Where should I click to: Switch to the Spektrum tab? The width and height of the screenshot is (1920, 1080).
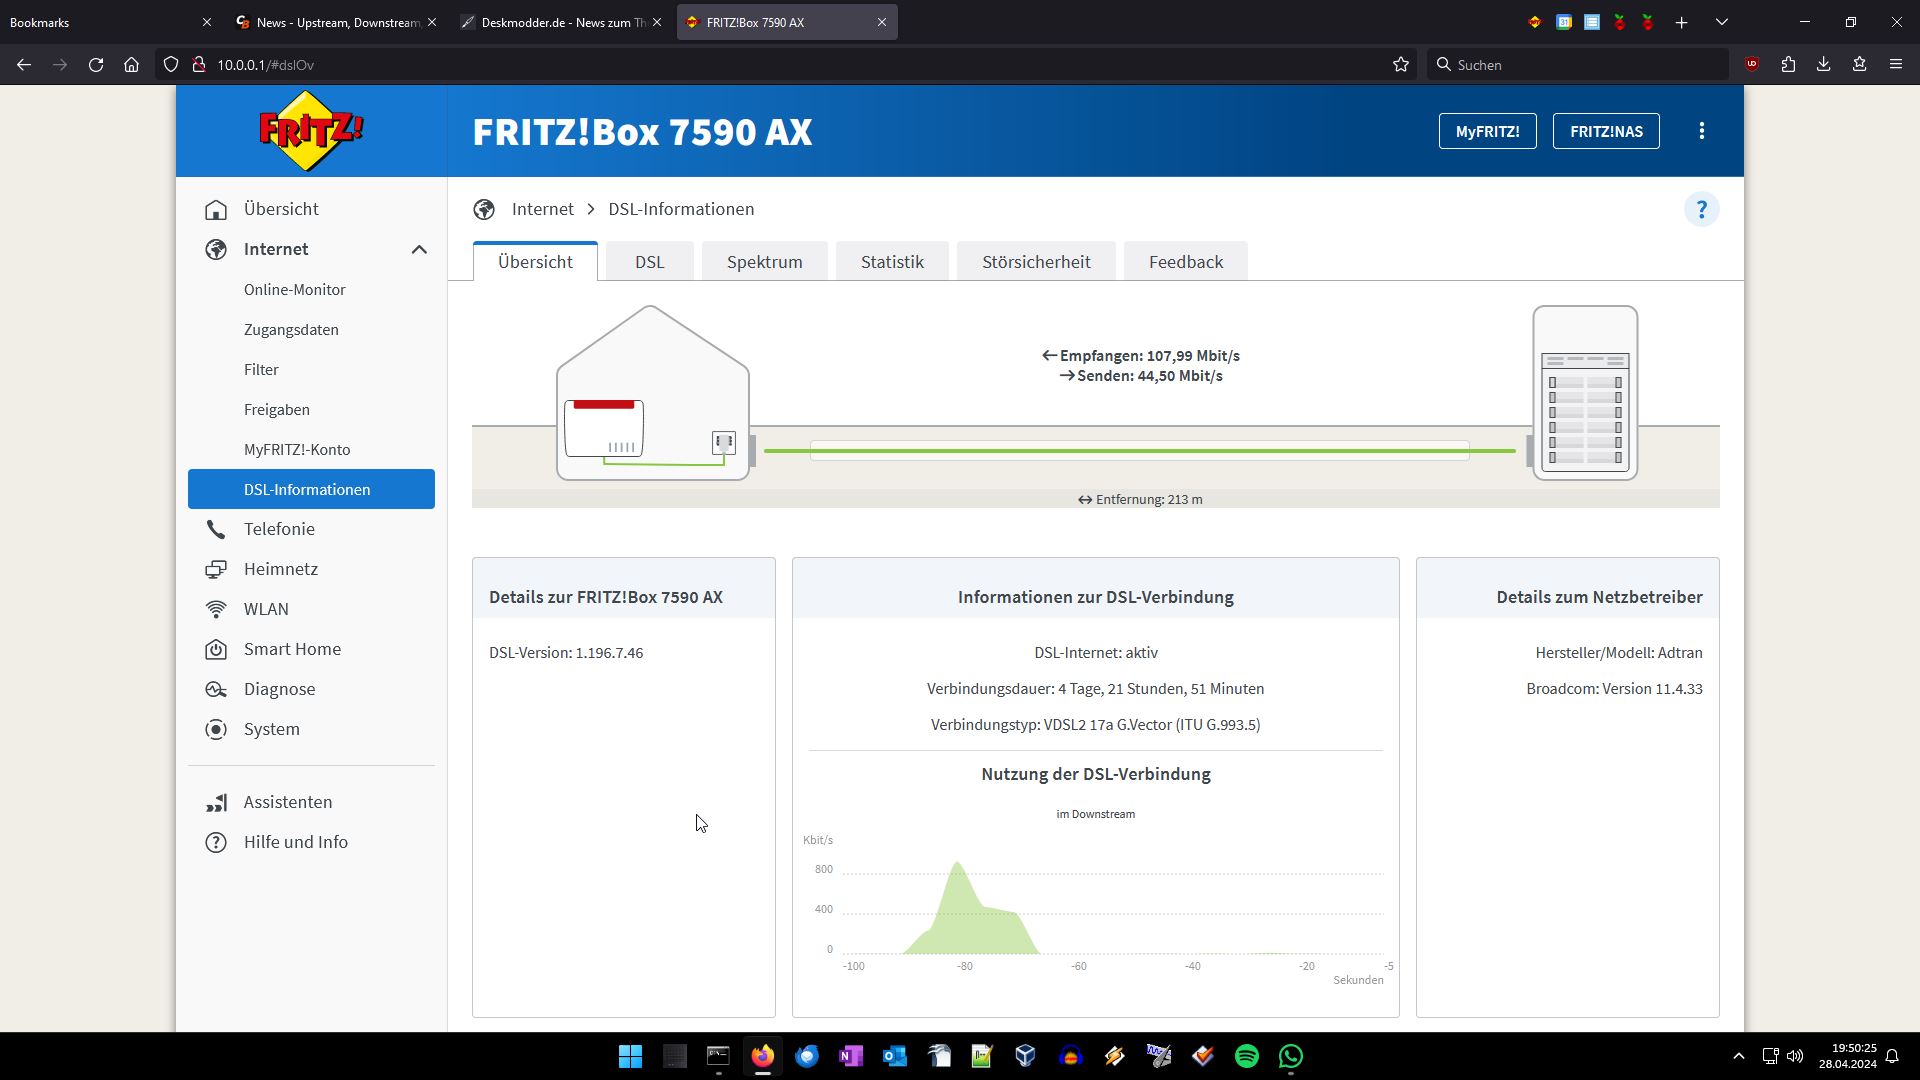pos(764,262)
